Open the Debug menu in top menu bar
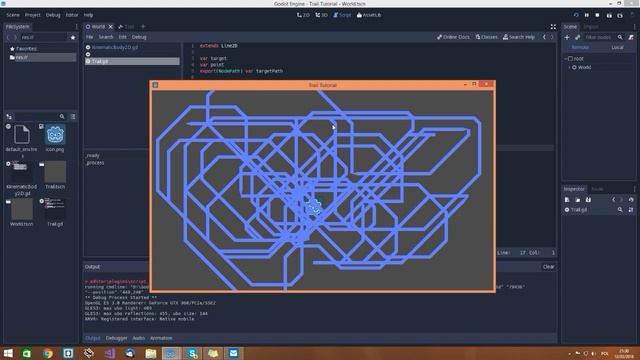The image size is (640, 360). click(x=53, y=15)
